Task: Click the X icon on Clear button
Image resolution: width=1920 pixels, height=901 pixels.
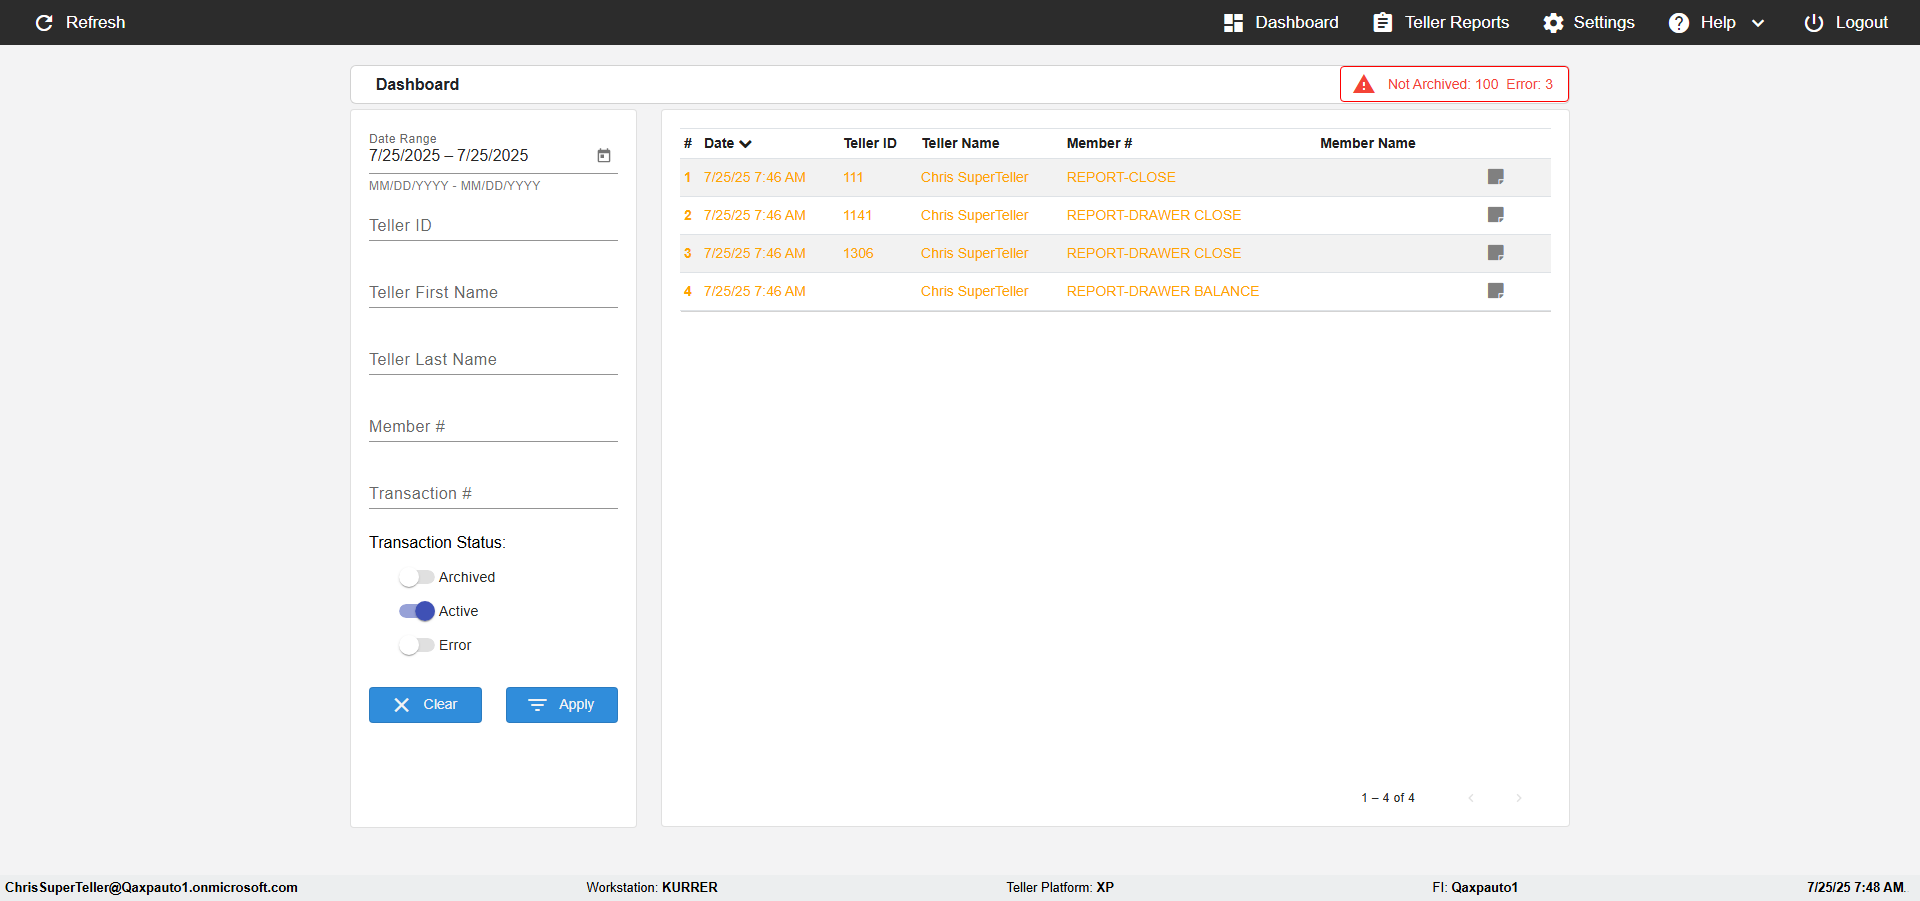Action: pyautogui.click(x=402, y=705)
